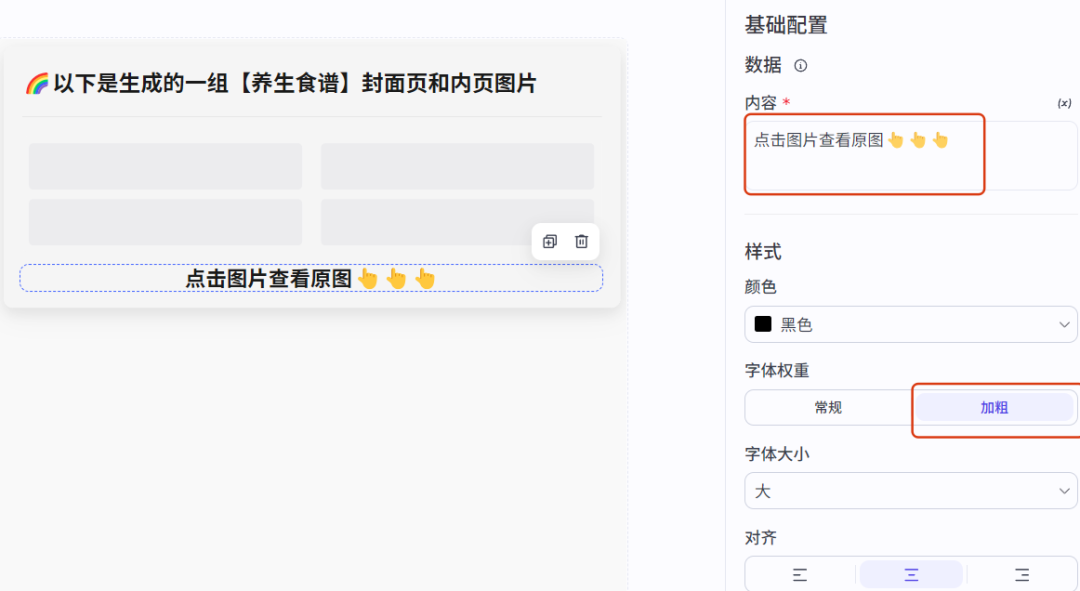Click the variable (x) icon above the content field
This screenshot has height=591, width=1080.
pyautogui.click(x=1064, y=103)
